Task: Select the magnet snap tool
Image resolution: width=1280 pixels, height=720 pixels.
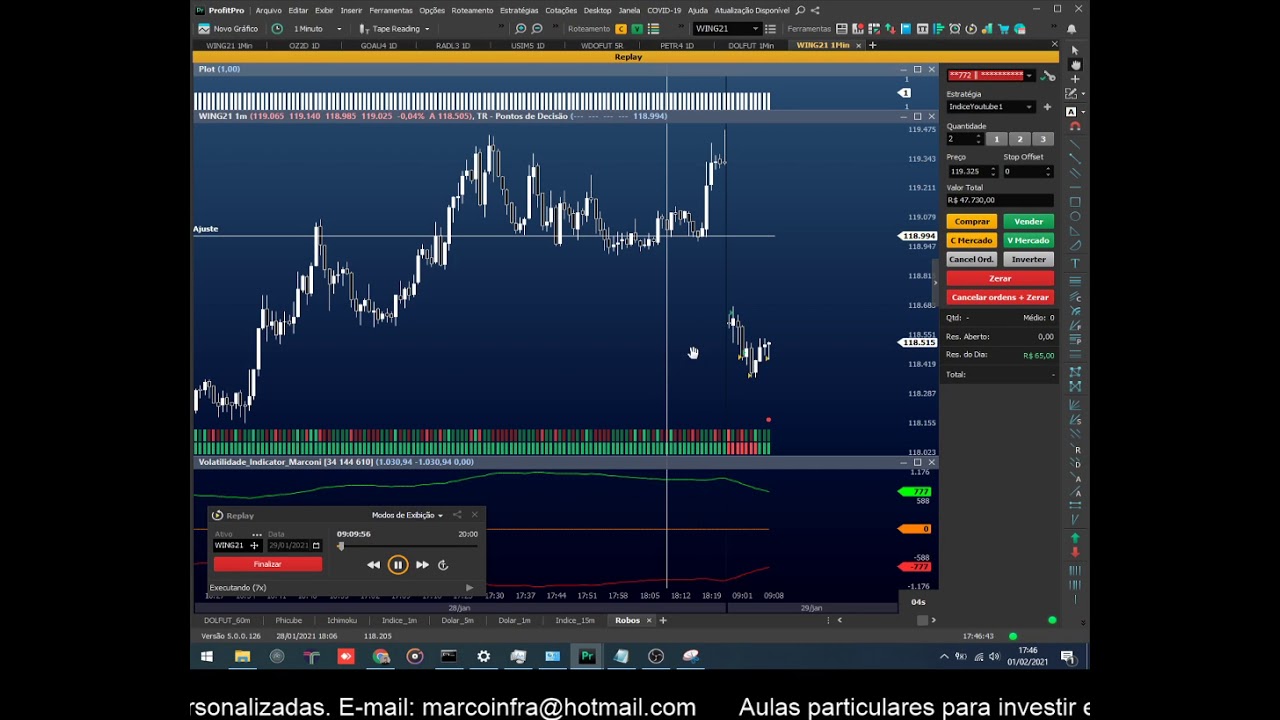Action: pos(1075,126)
